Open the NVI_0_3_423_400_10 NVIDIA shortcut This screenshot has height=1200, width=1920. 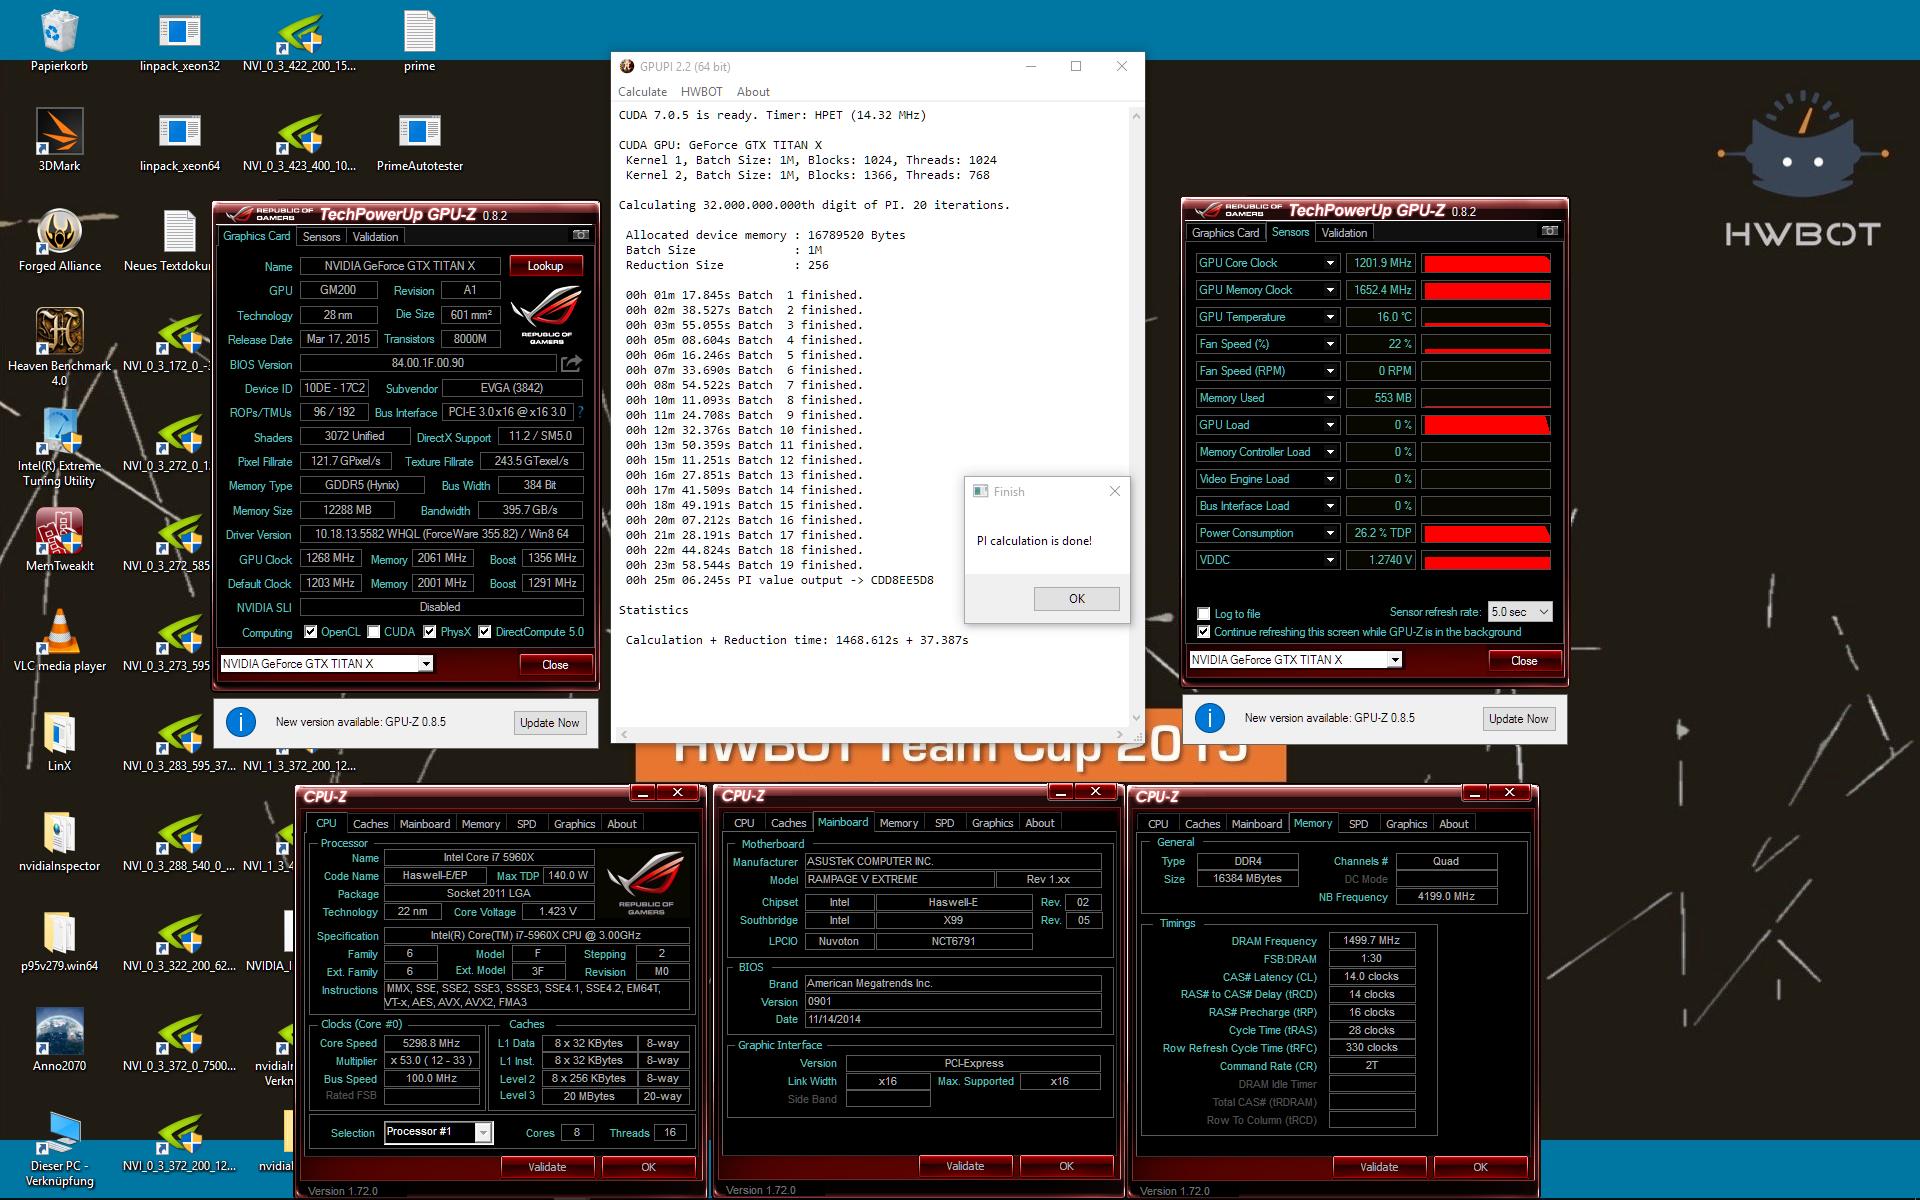[x=299, y=140]
